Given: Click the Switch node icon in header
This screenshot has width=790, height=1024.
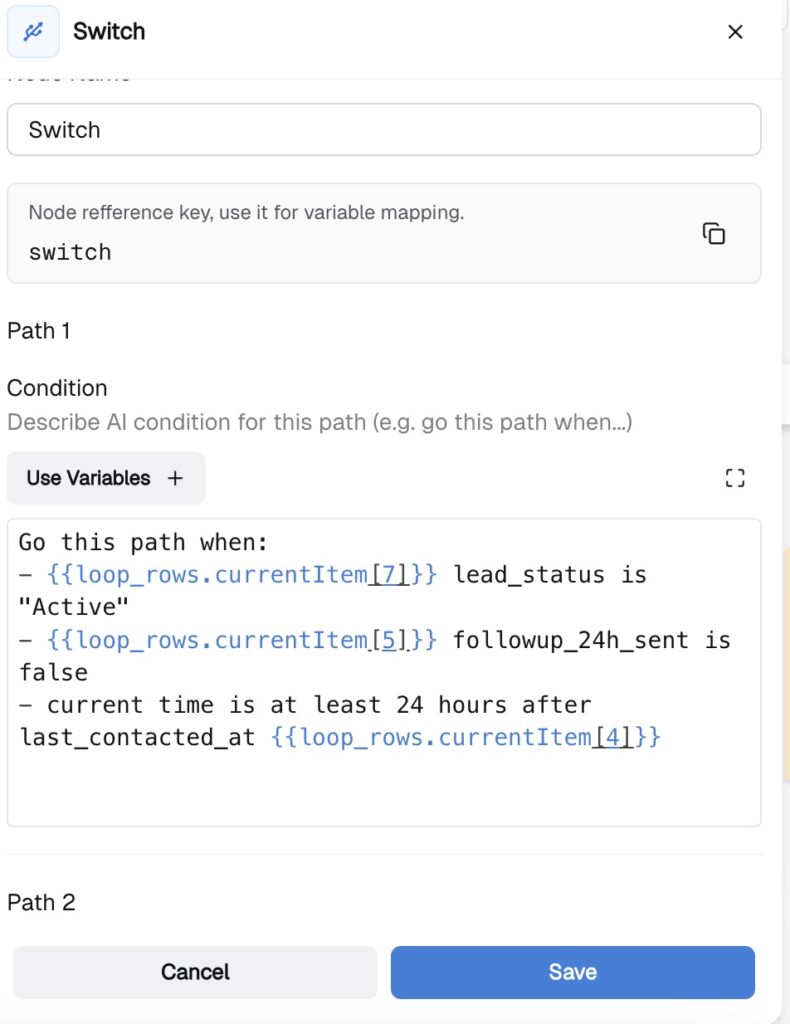Looking at the screenshot, I should tap(33, 32).
